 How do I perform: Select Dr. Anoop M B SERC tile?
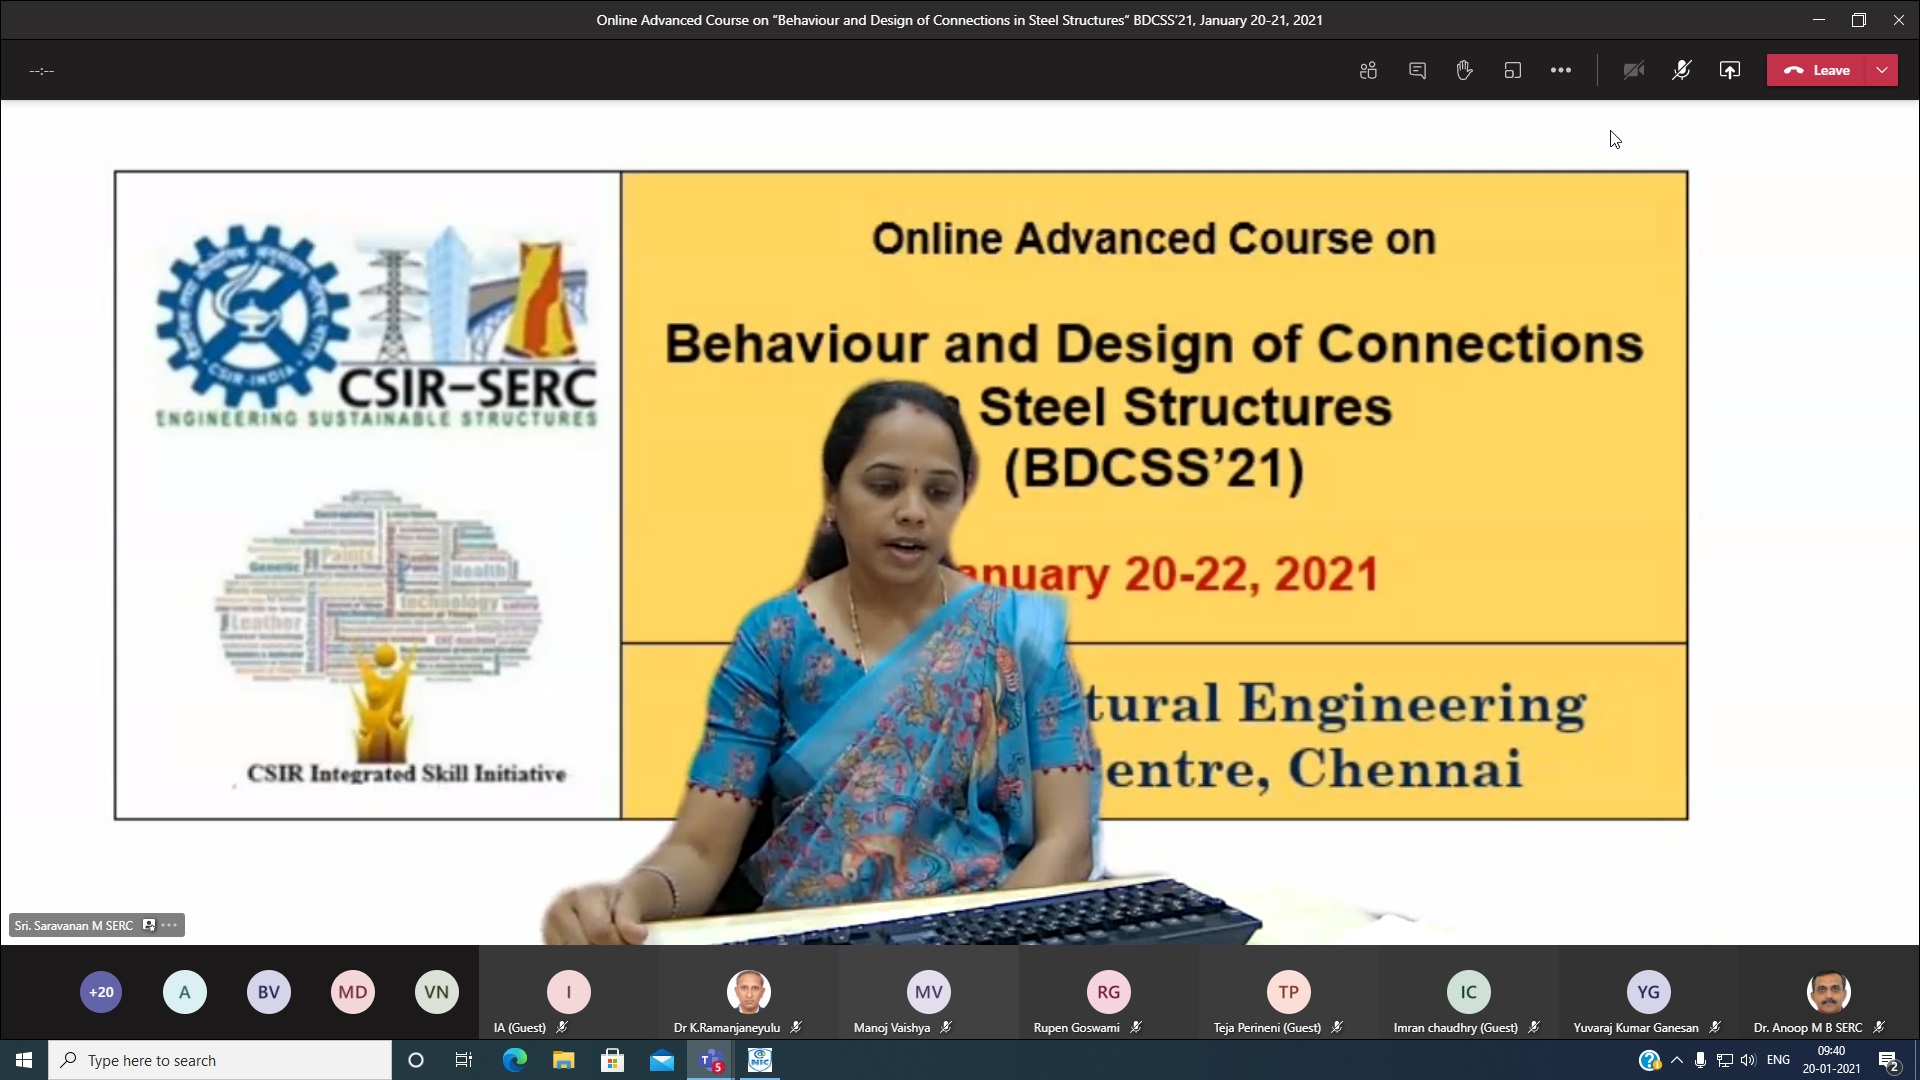click(x=1828, y=992)
